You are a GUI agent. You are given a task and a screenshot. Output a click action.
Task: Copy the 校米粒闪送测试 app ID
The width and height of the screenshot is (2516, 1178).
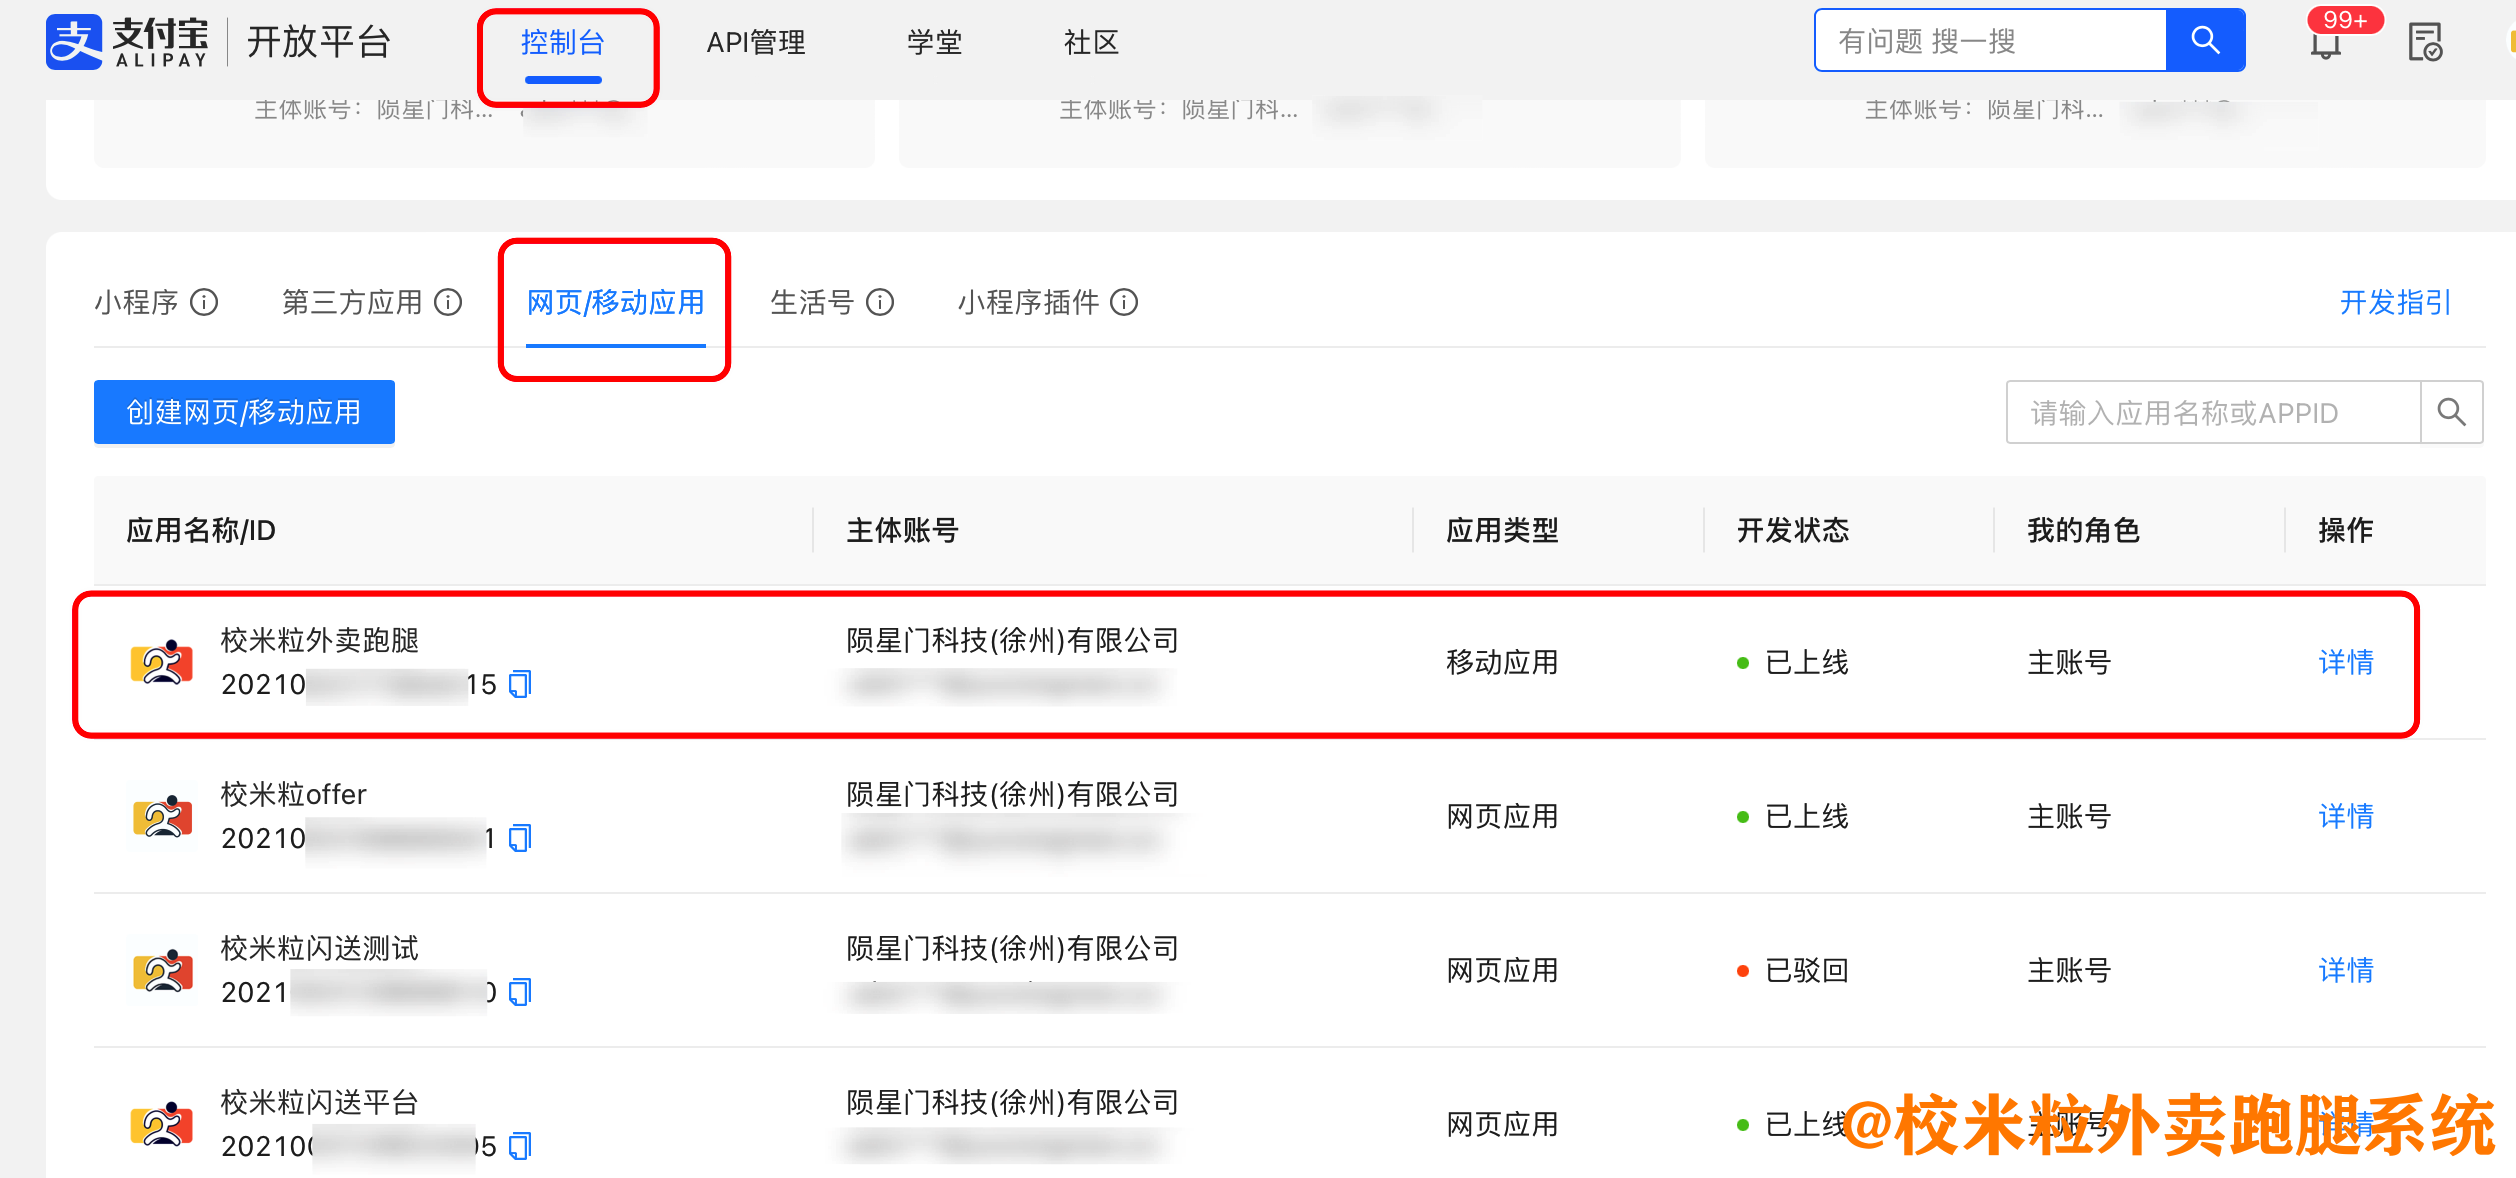pyautogui.click(x=520, y=992)
